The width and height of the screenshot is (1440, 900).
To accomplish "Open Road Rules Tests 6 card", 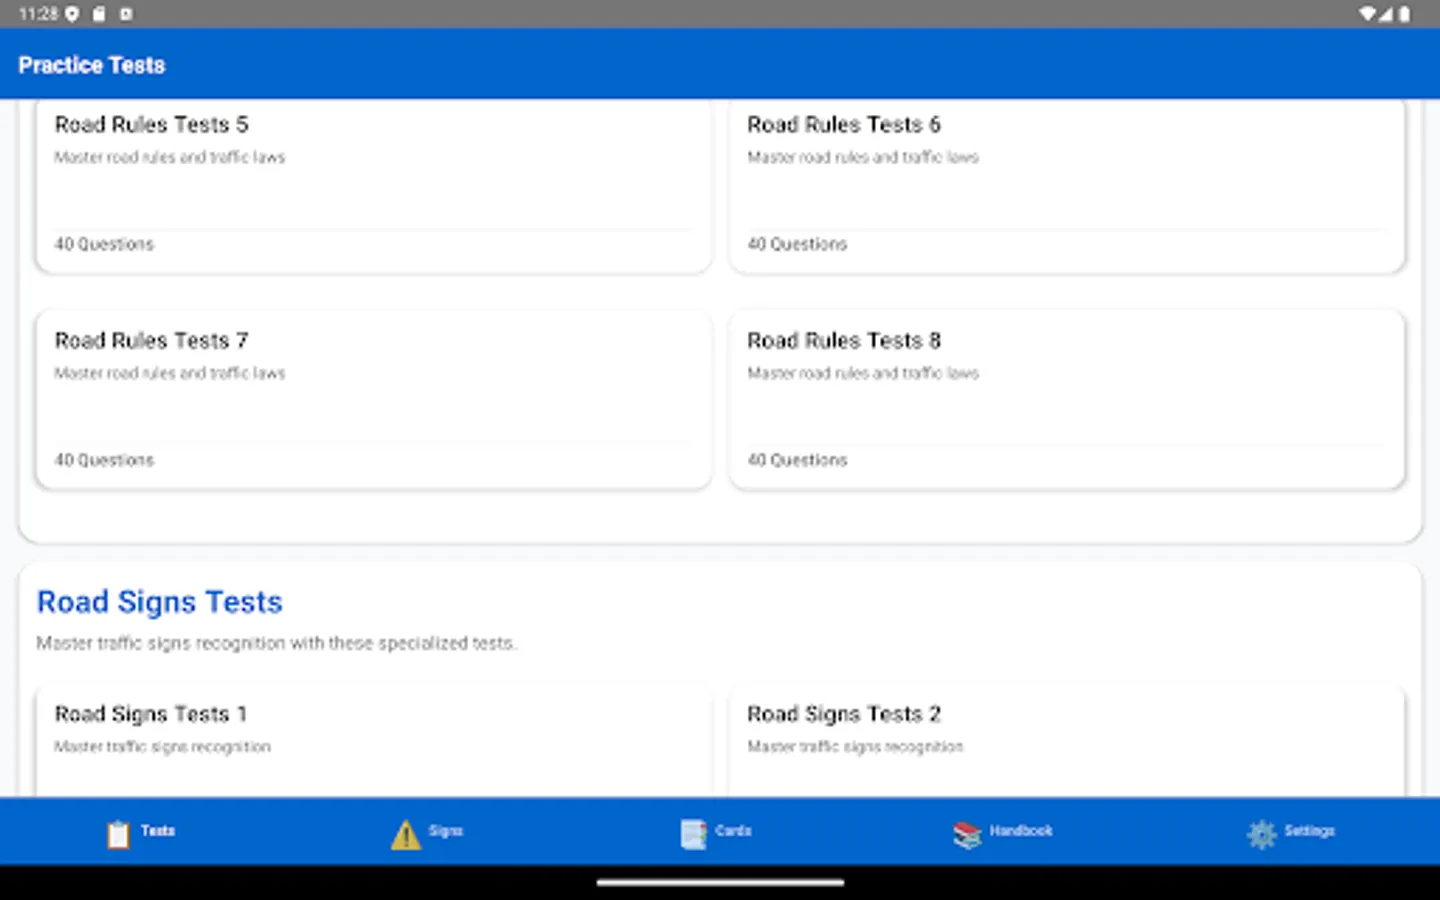I will click(1066, 185).
